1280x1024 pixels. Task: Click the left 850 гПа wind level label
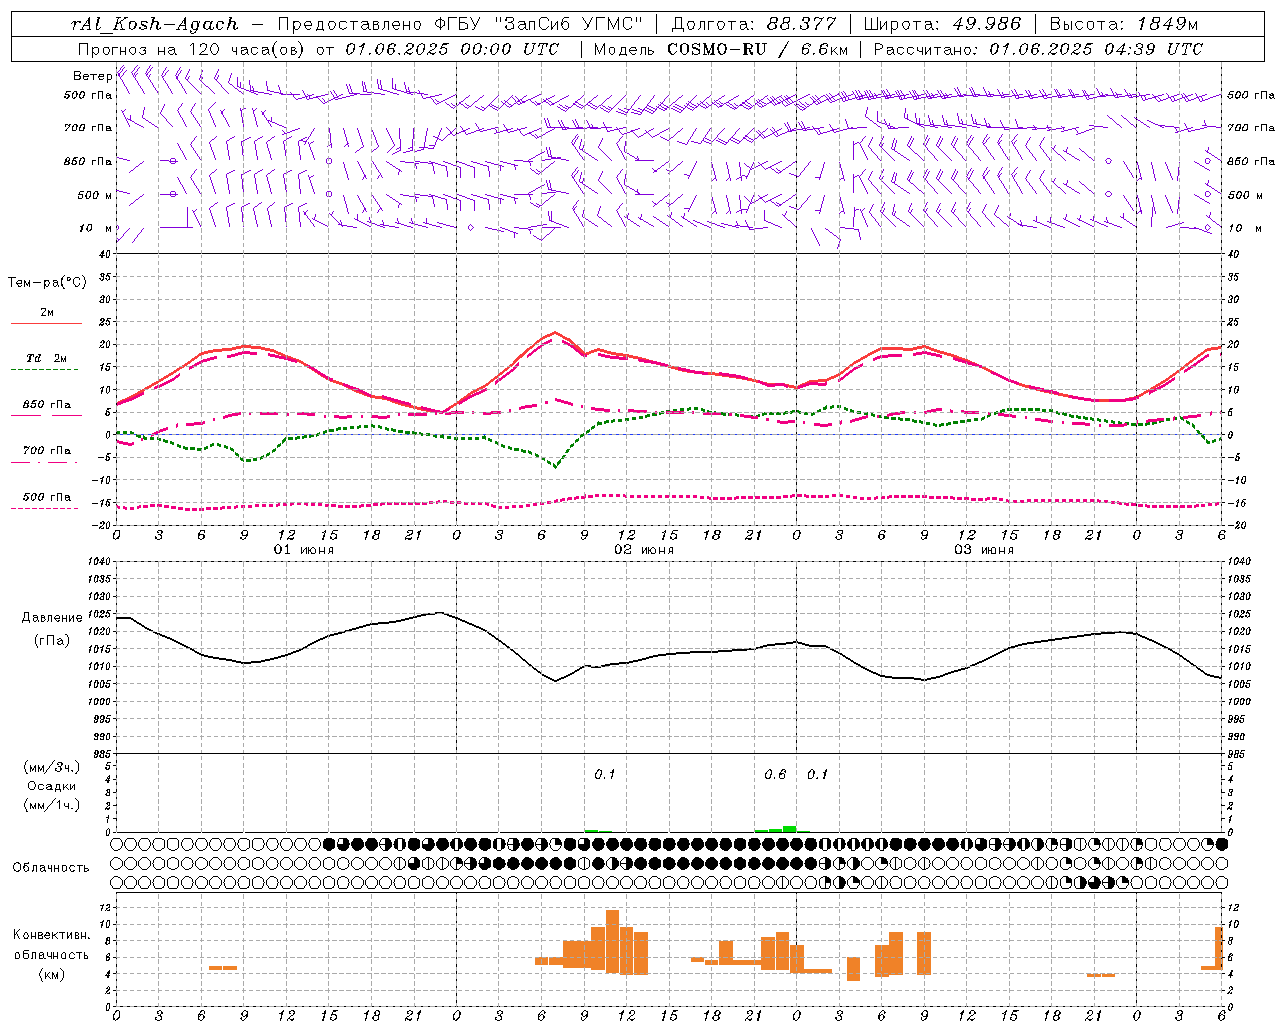click(88, 161)
